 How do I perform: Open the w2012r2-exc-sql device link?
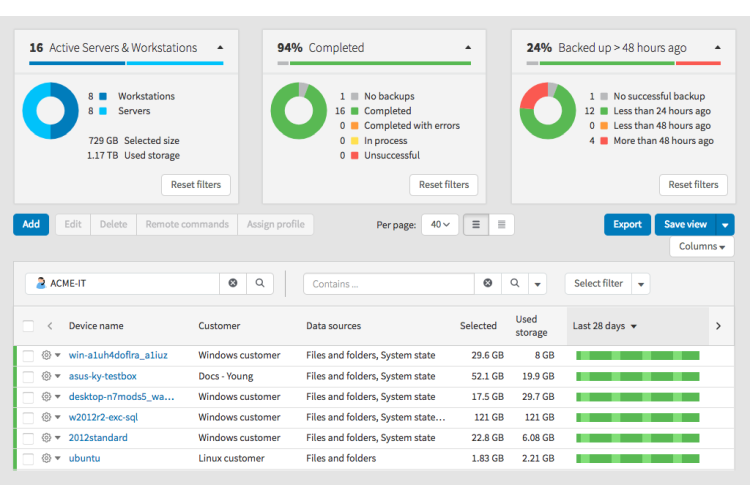pos(103,418)
